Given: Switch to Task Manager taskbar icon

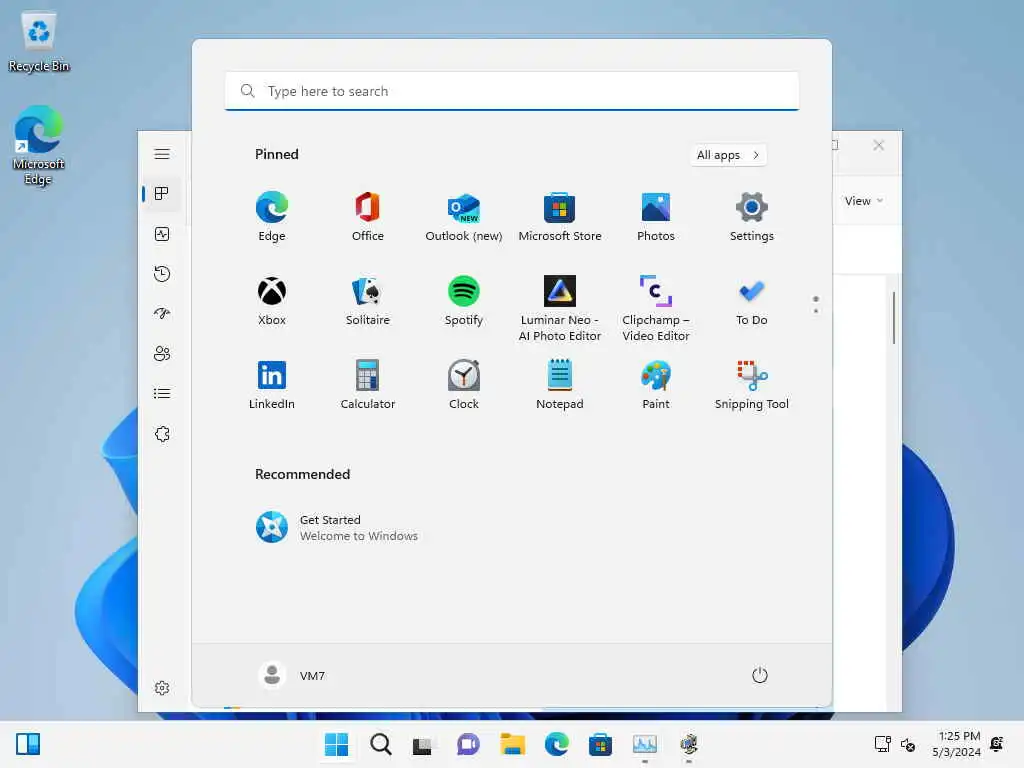Looking at the screenshot, I should [x=645, y=744].
